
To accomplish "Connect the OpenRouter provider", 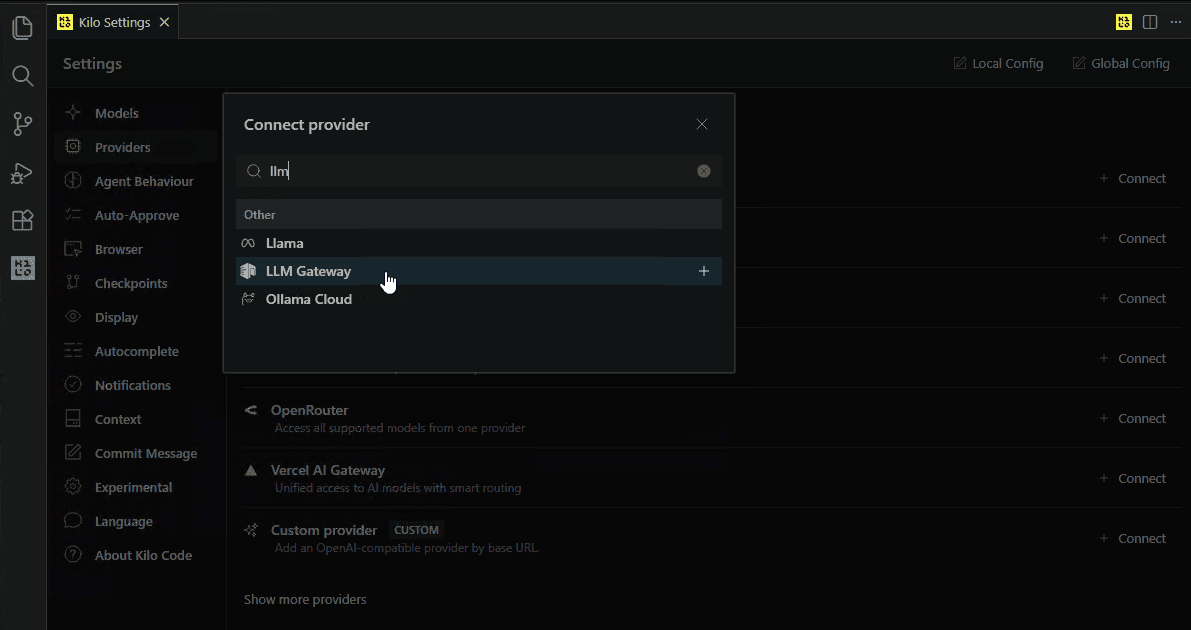I will [1133, 419].
